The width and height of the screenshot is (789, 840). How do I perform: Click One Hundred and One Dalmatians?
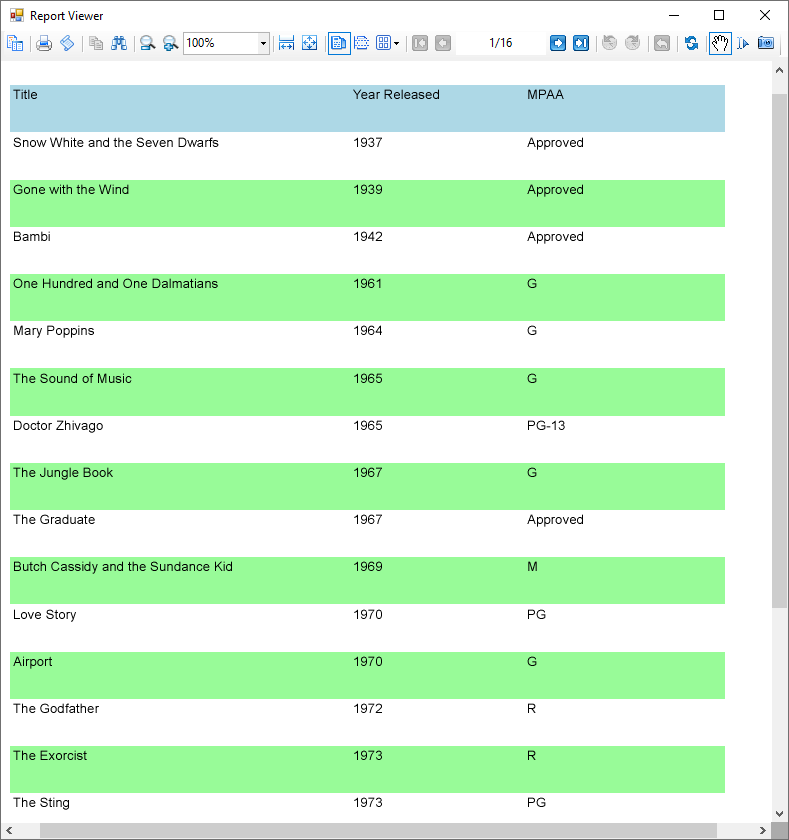(x=116, y=283)
